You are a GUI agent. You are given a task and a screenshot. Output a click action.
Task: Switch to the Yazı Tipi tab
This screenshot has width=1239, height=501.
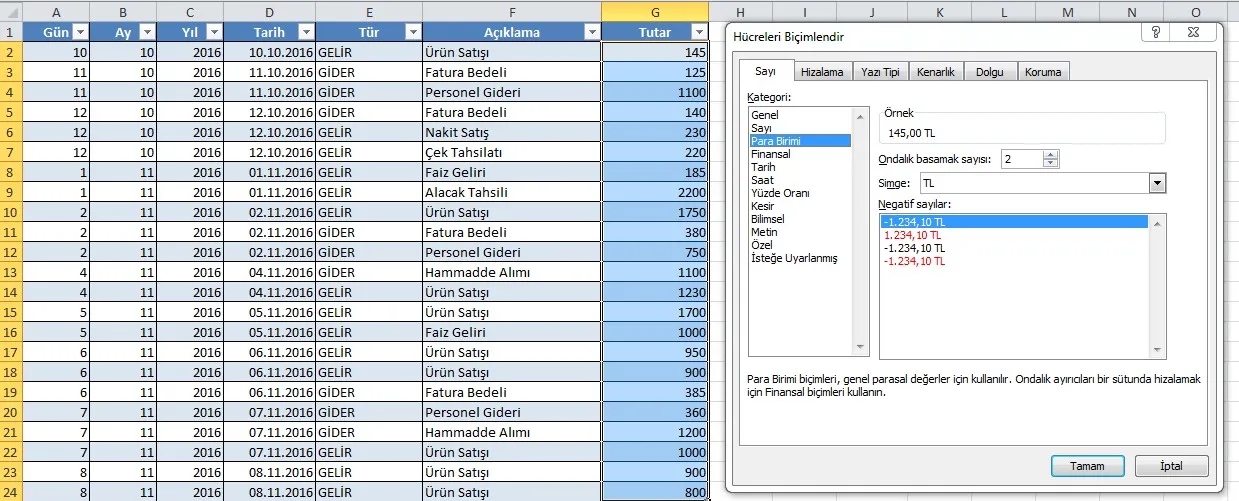click(x=880, y=72)
